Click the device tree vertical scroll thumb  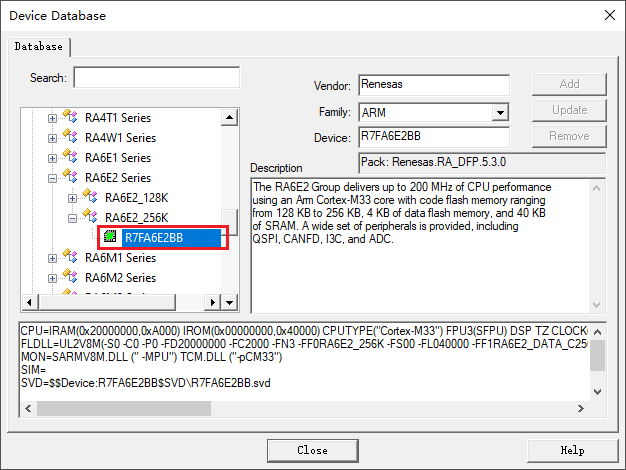click(x=229, y=222)
